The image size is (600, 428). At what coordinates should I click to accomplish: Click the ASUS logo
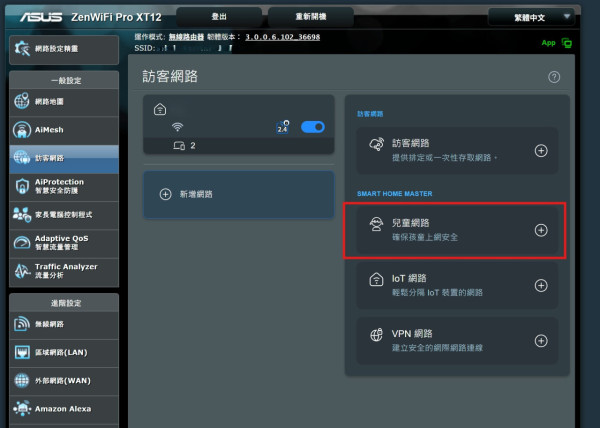pyautogui.click(x=41, y=17)
